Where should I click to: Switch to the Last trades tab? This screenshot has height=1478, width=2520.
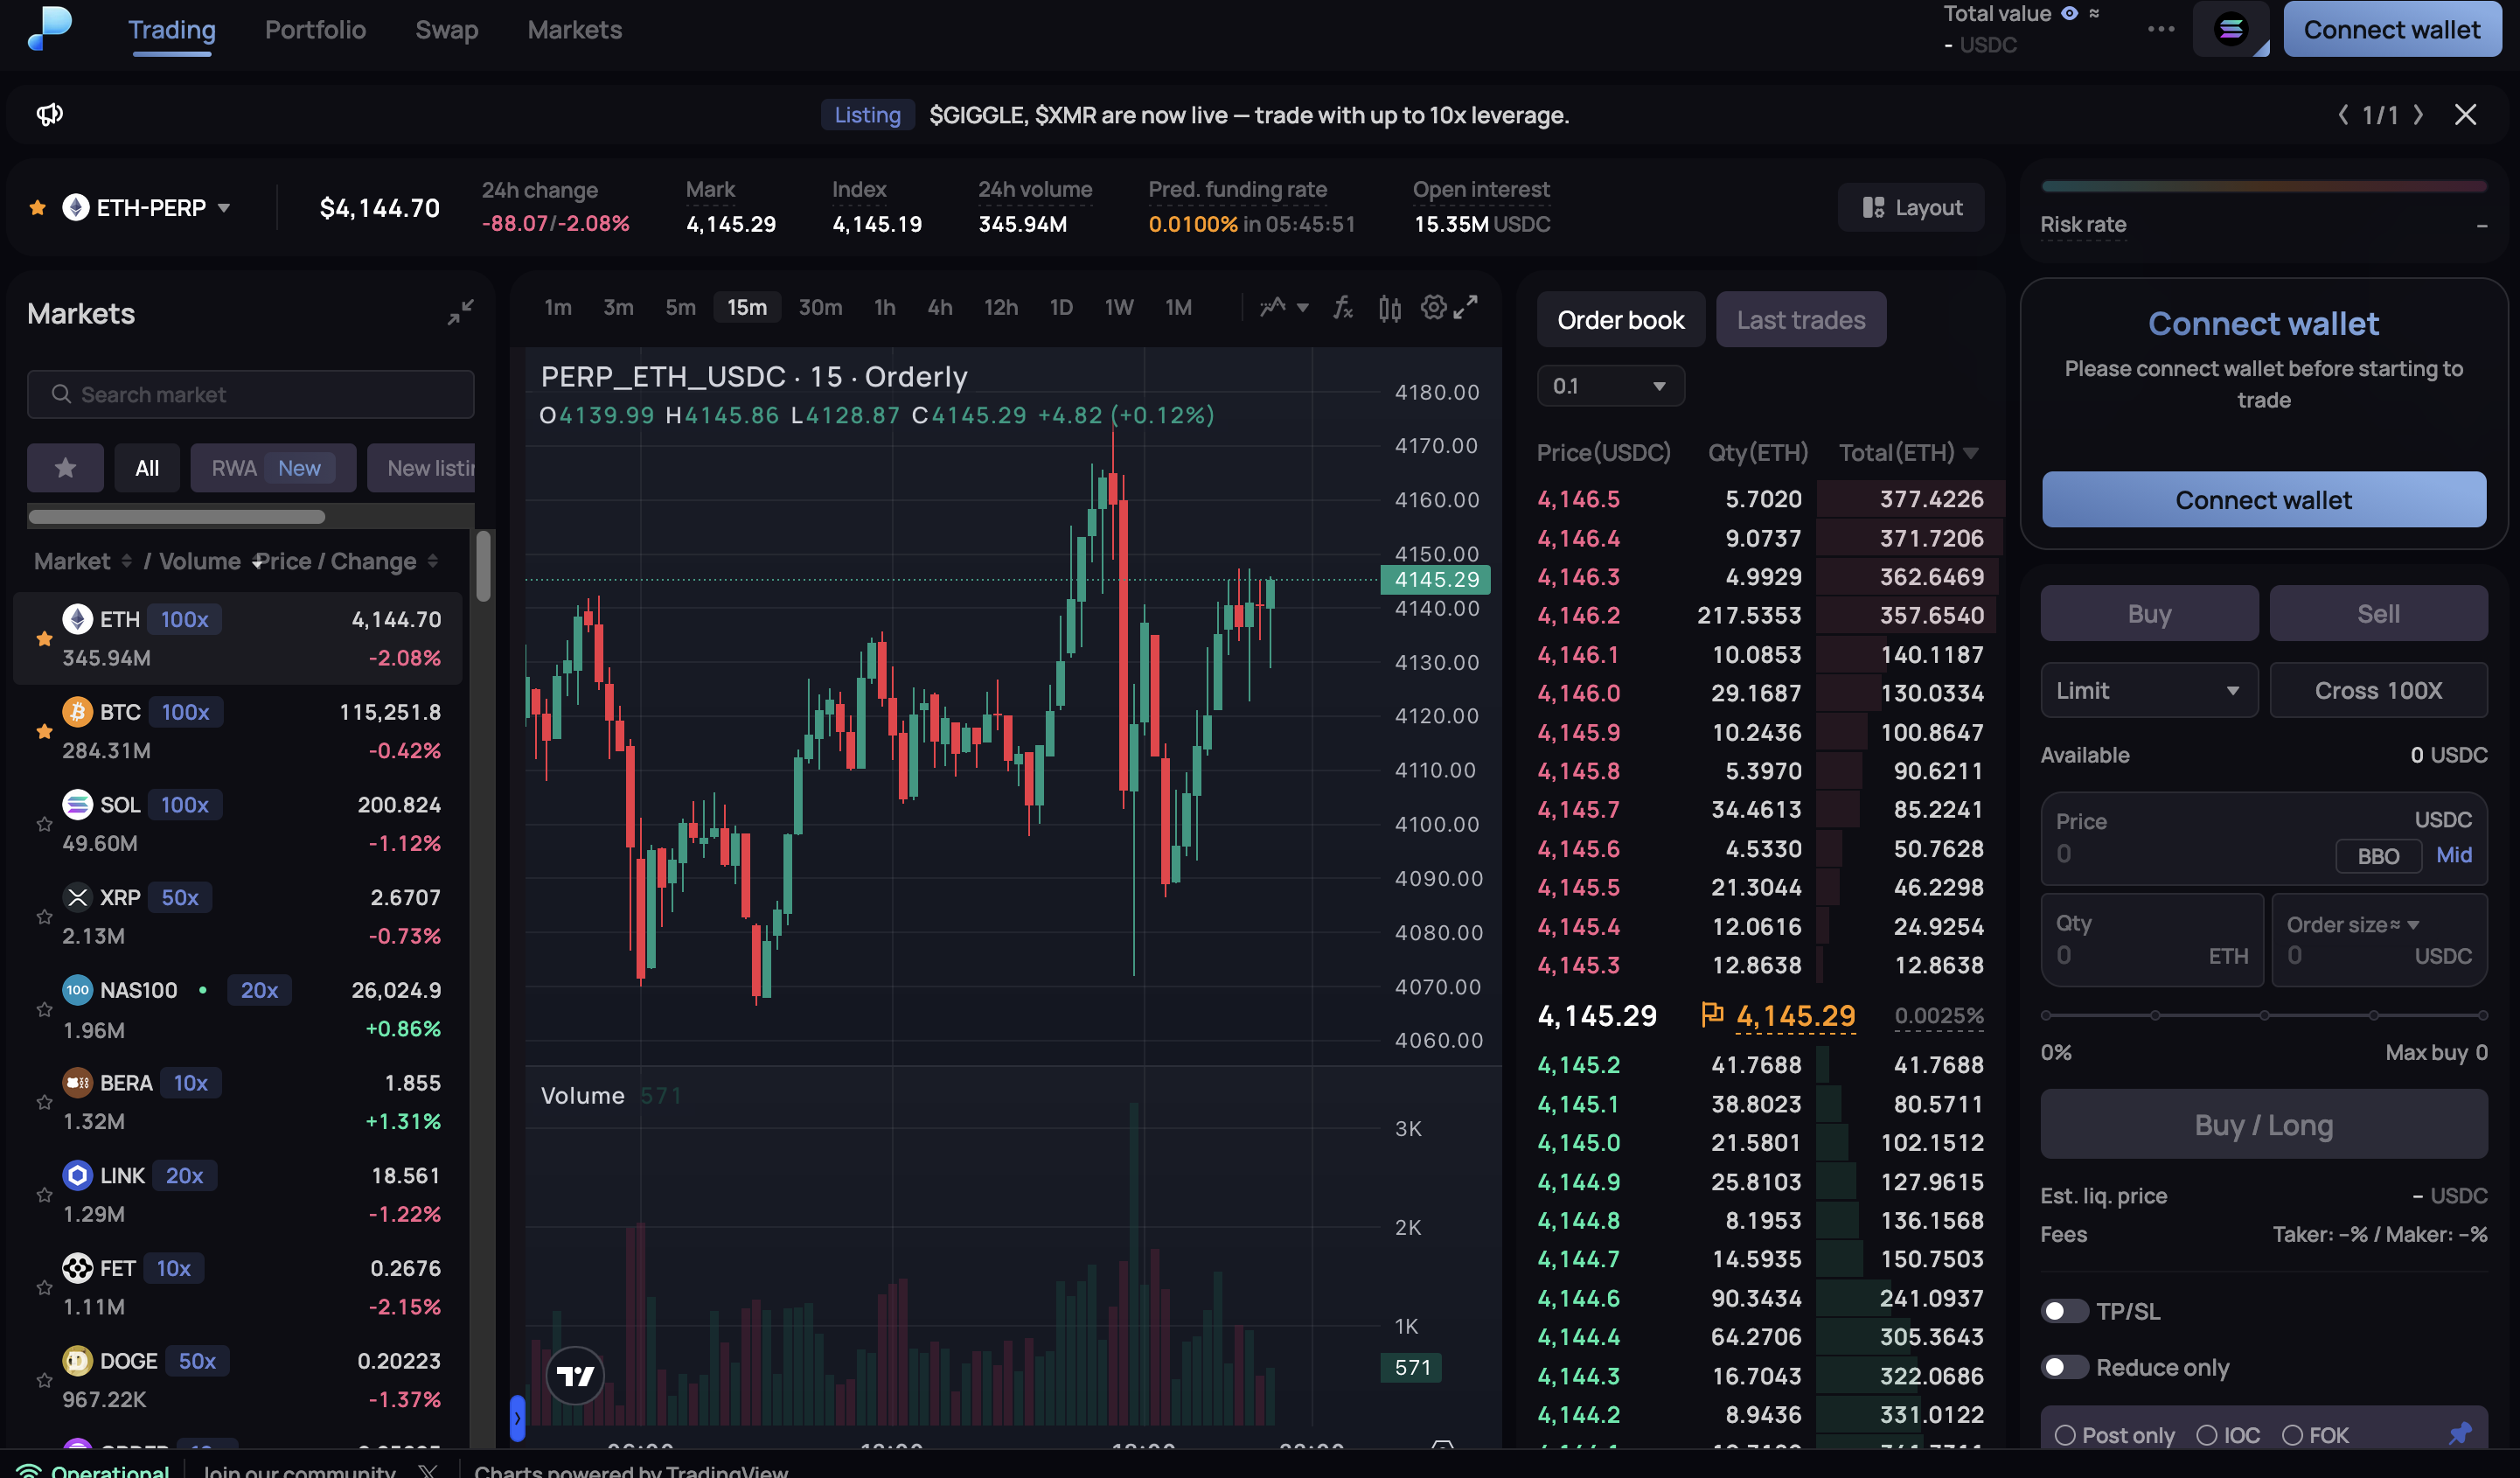coord(1800,319)
